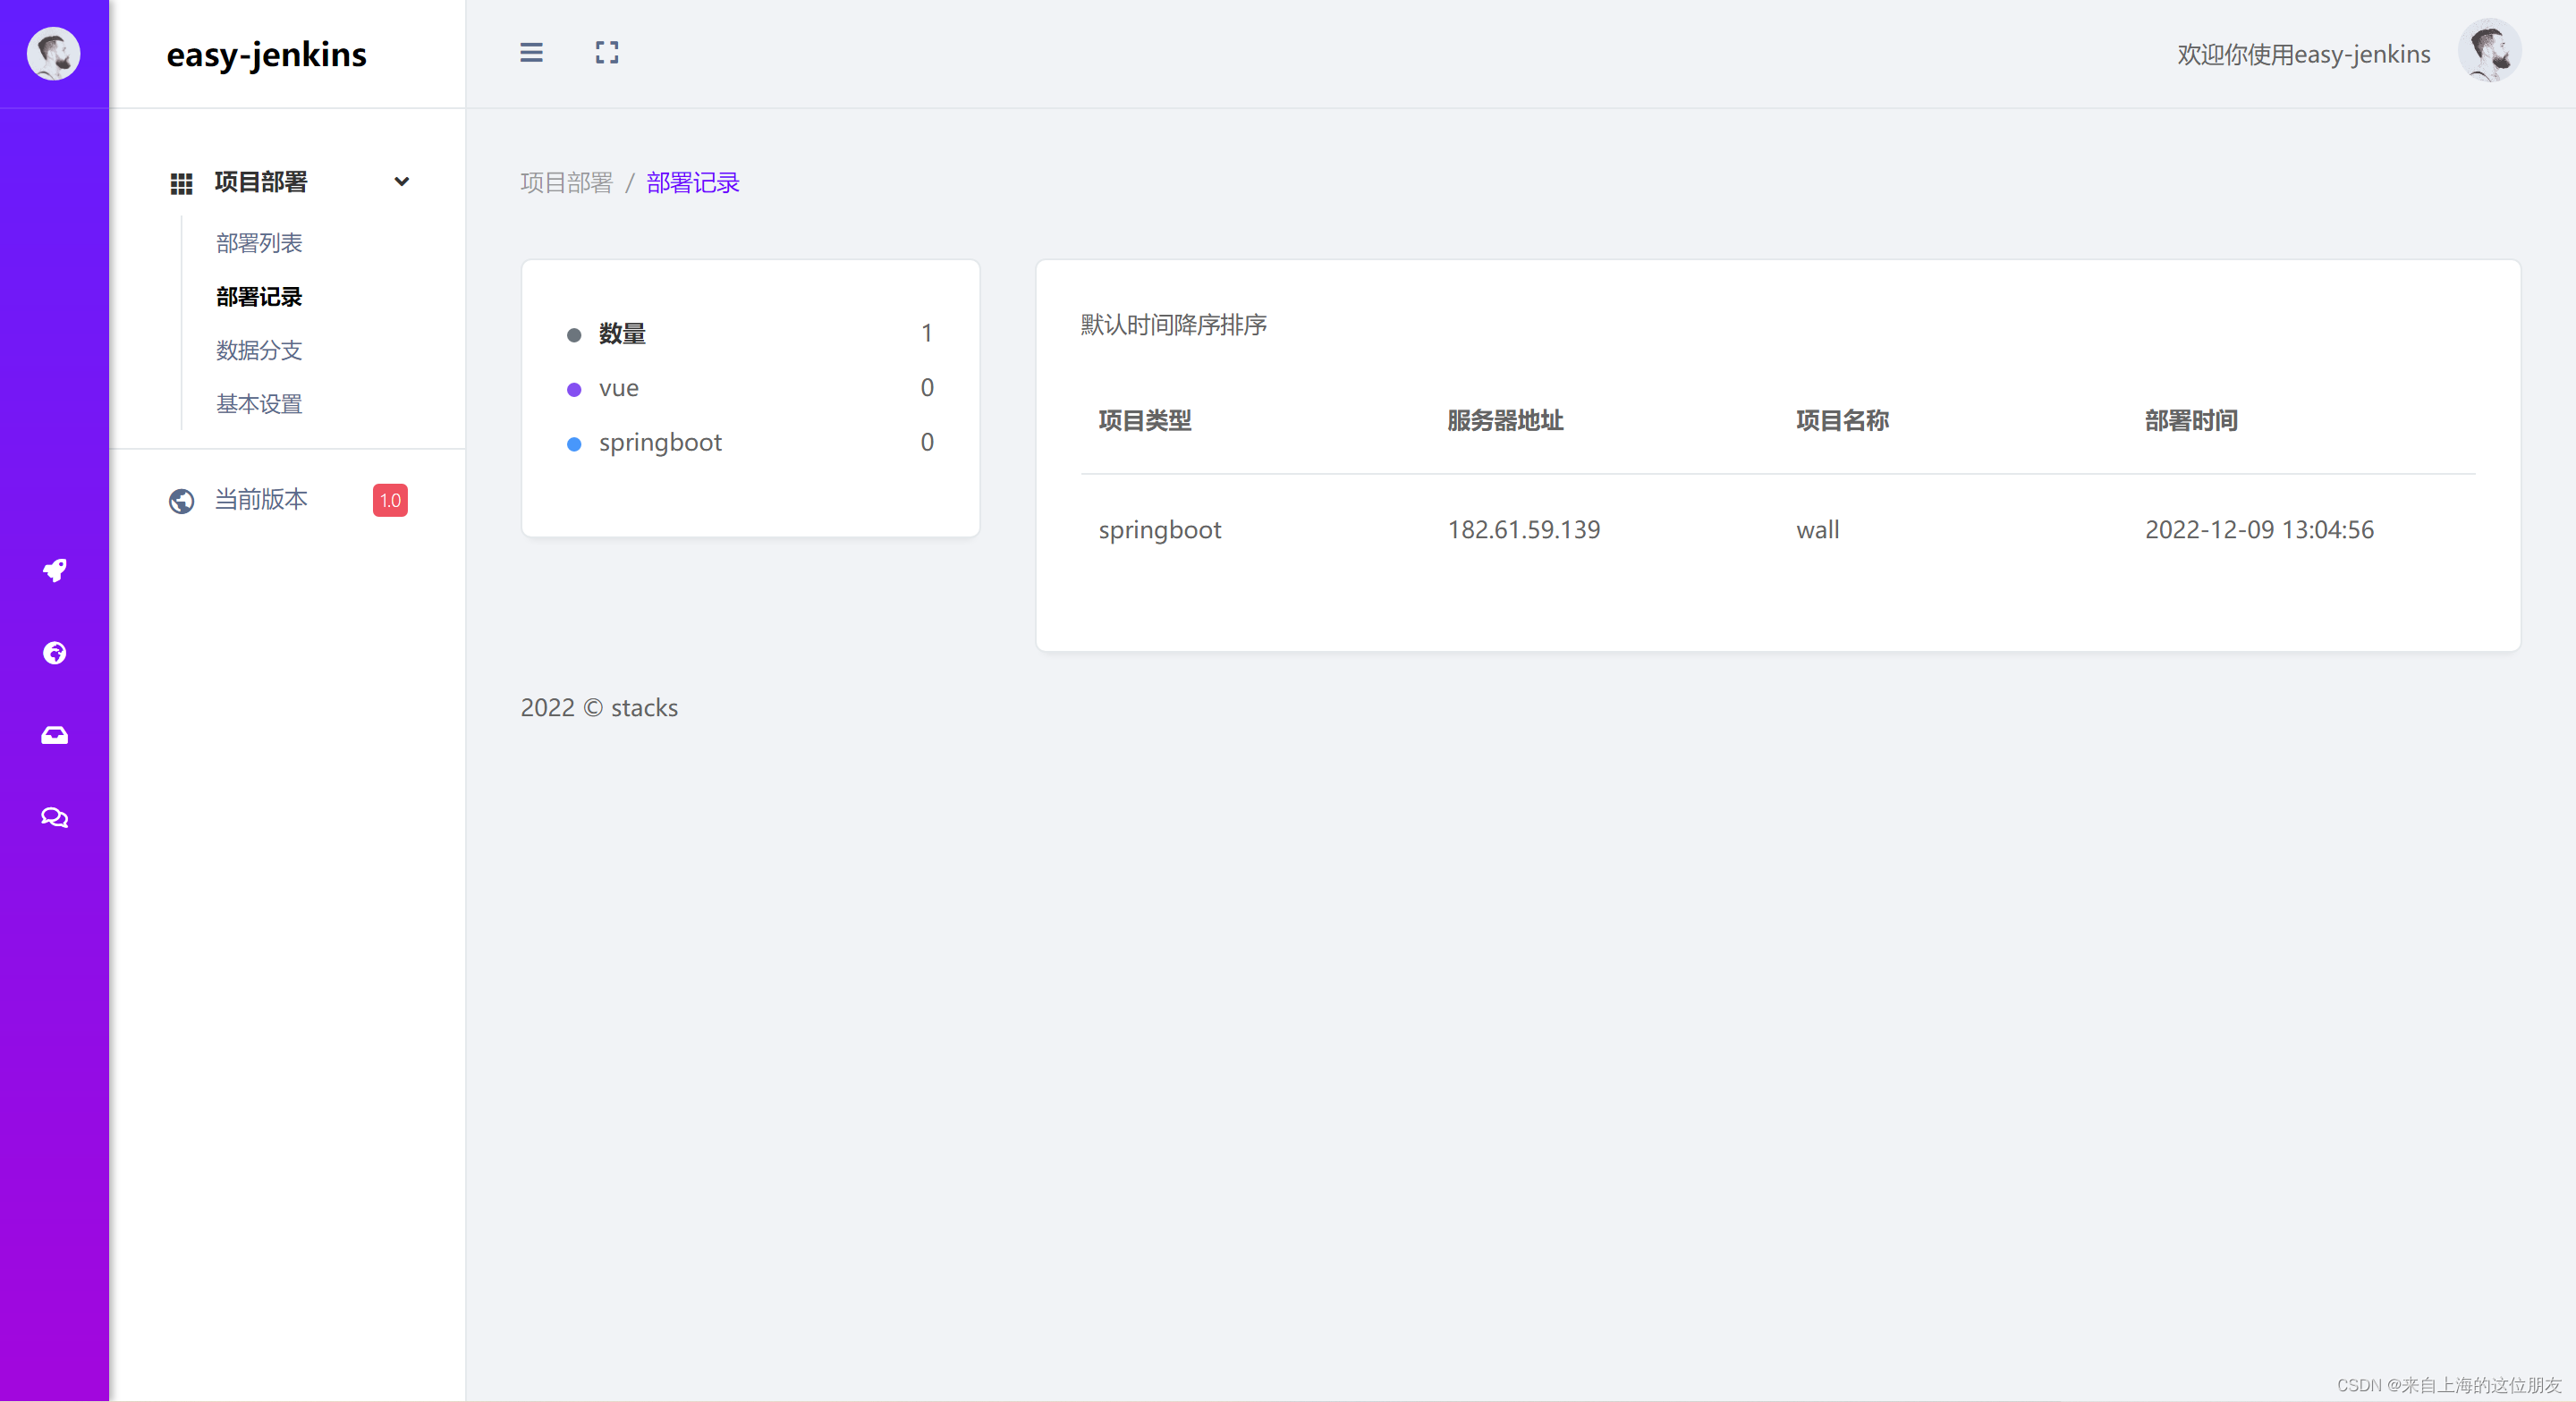2576x1402 pixels.
Task: Click the chat bubbles icon in sidebar
Action: tap(54, 818)
